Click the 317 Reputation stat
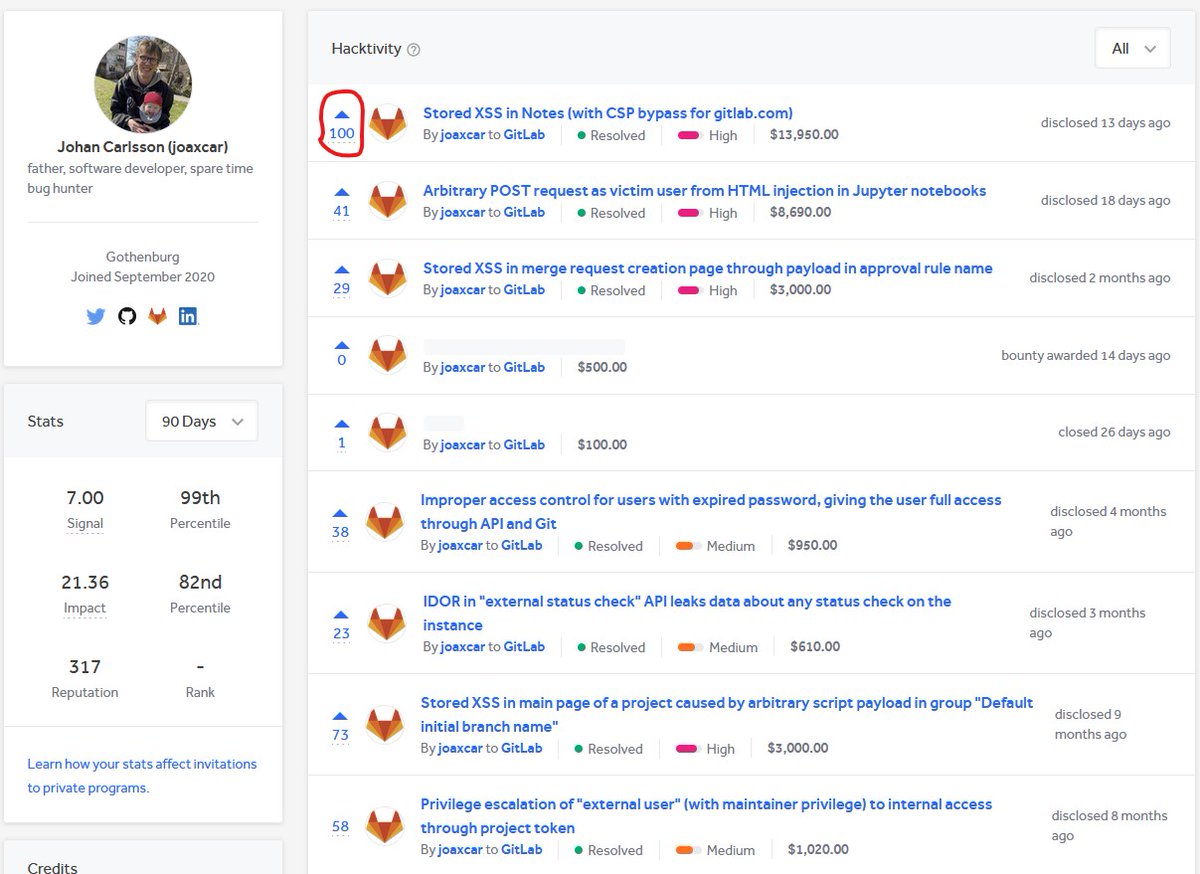 tap(85, 667)
